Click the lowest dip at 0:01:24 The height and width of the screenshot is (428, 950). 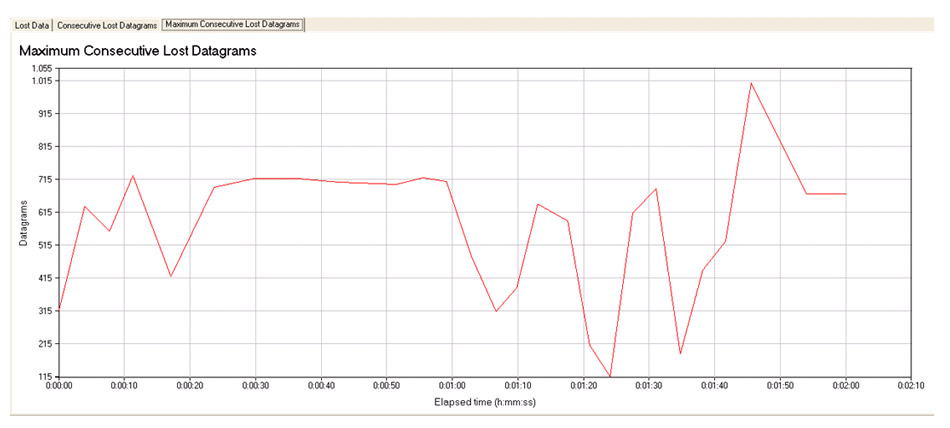(611, 376)
